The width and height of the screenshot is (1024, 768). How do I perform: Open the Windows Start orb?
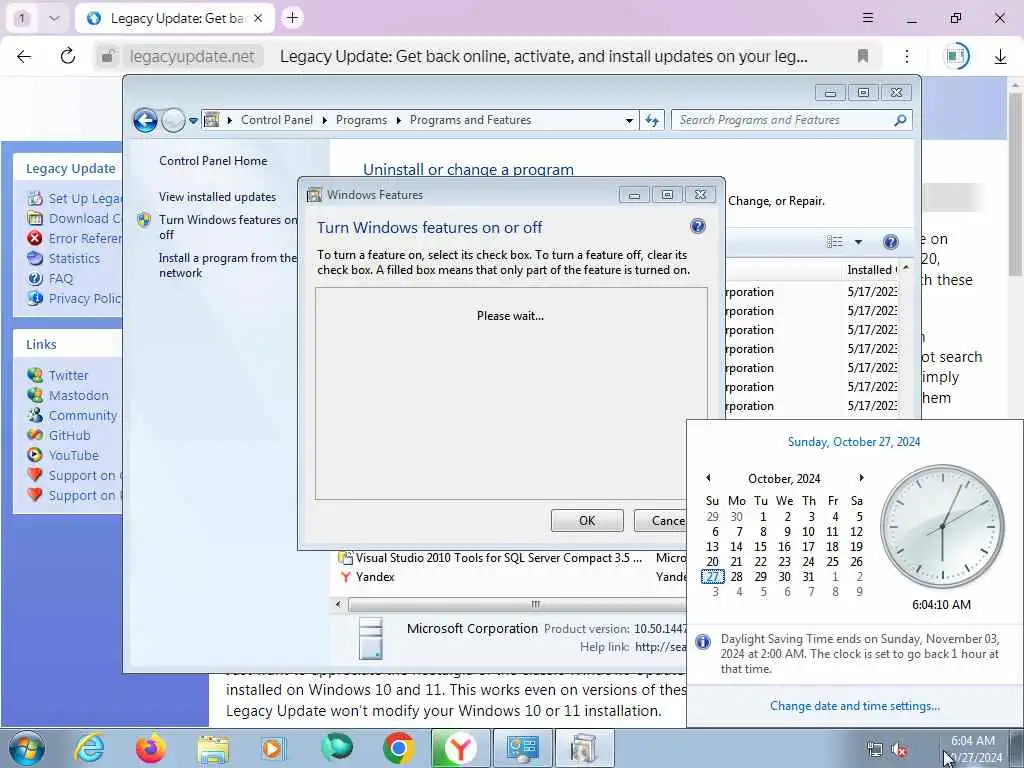tap(27, 748)
